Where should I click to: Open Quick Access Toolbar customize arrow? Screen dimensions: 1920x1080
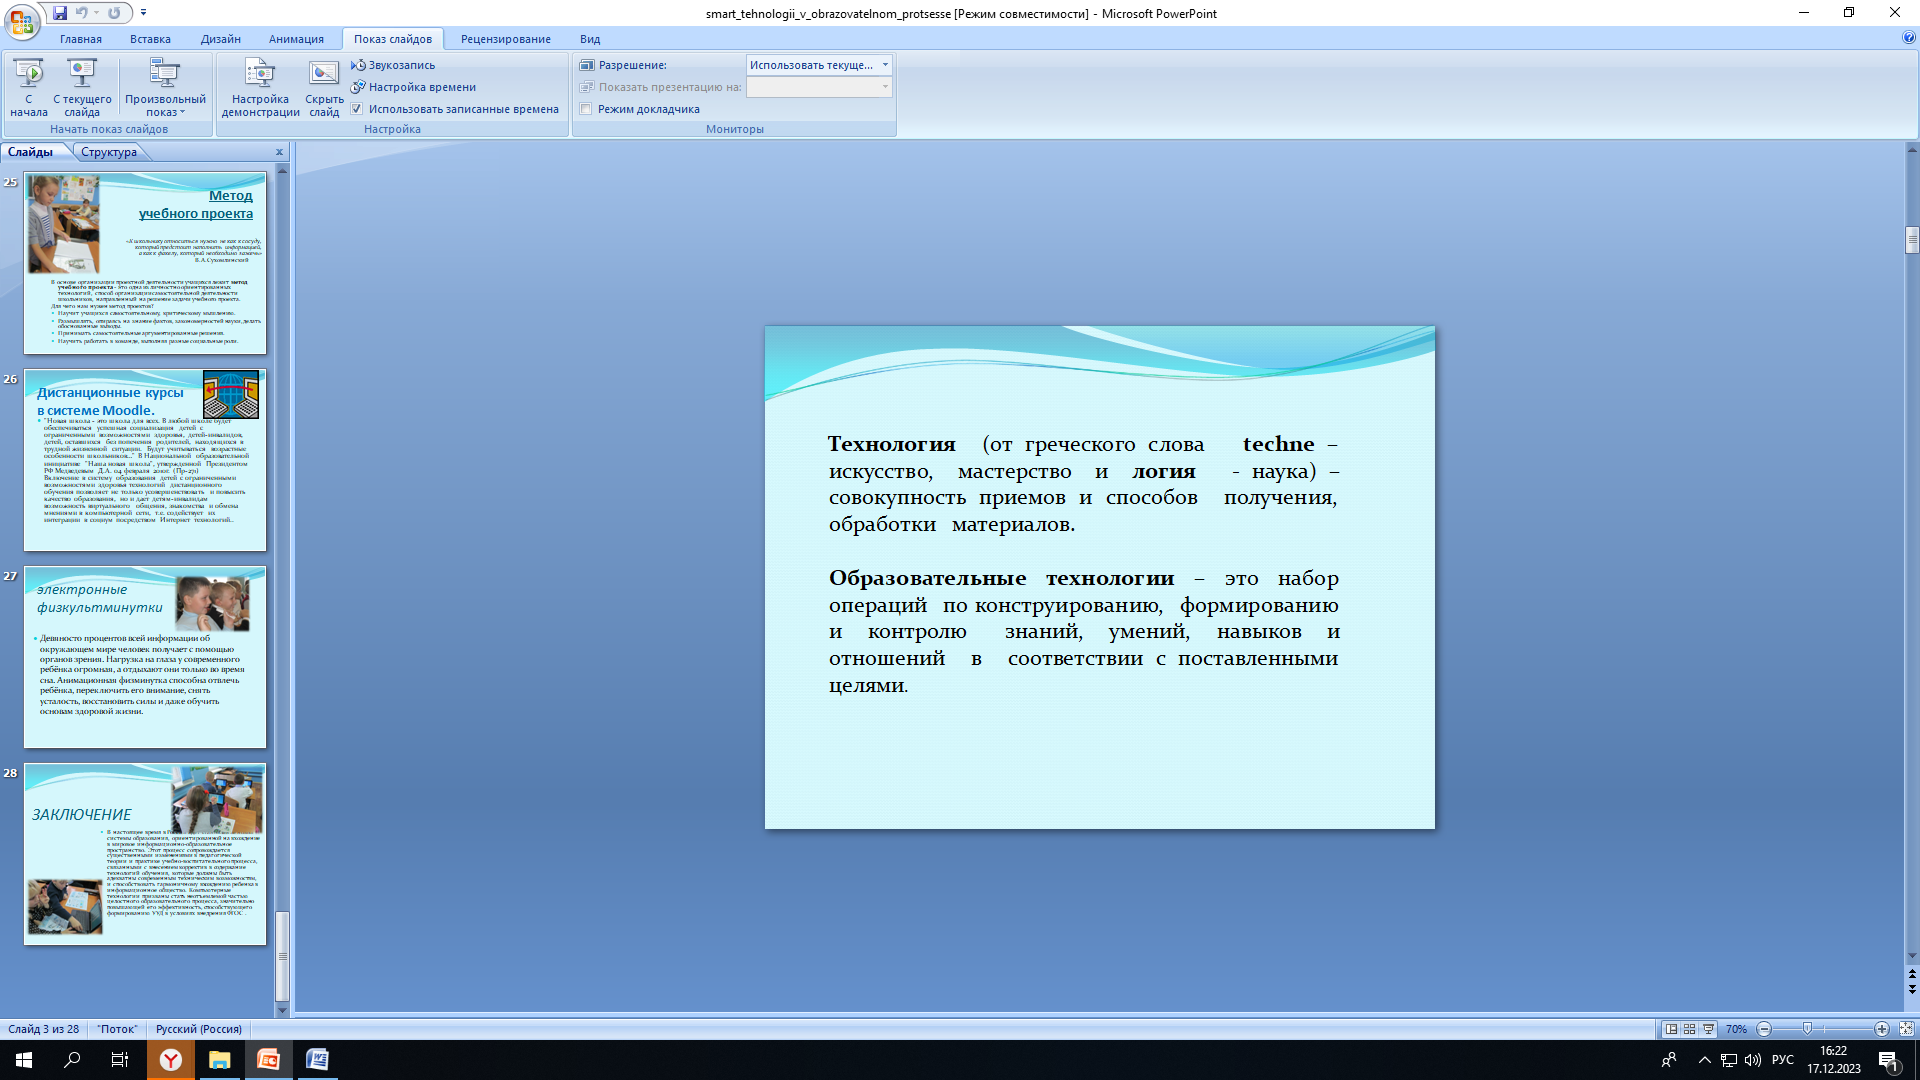click(144, 13)
